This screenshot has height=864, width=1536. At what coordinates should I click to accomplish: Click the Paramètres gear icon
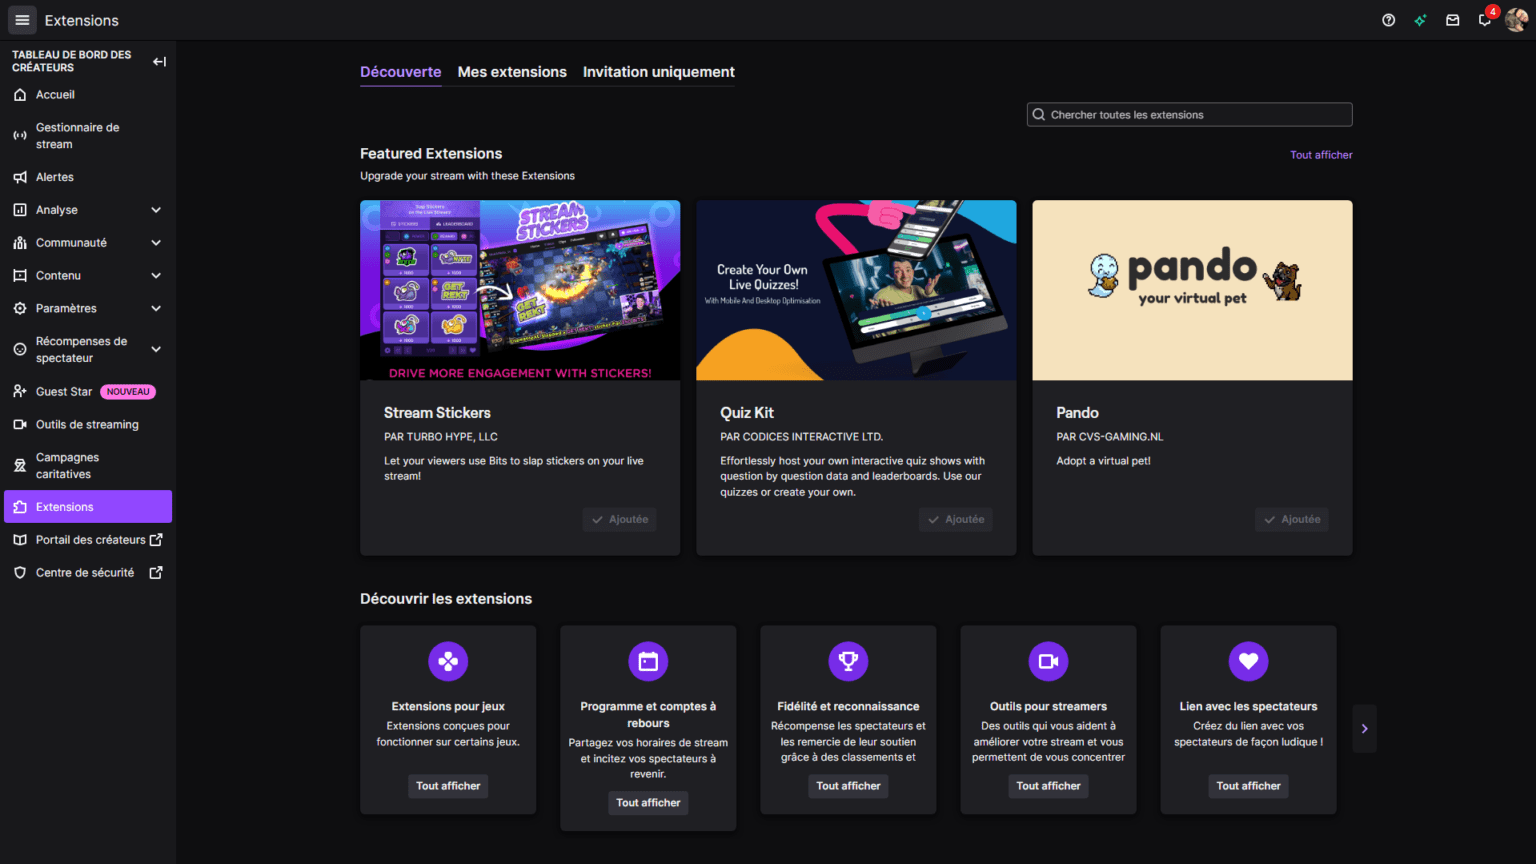[x=20, y=309]
